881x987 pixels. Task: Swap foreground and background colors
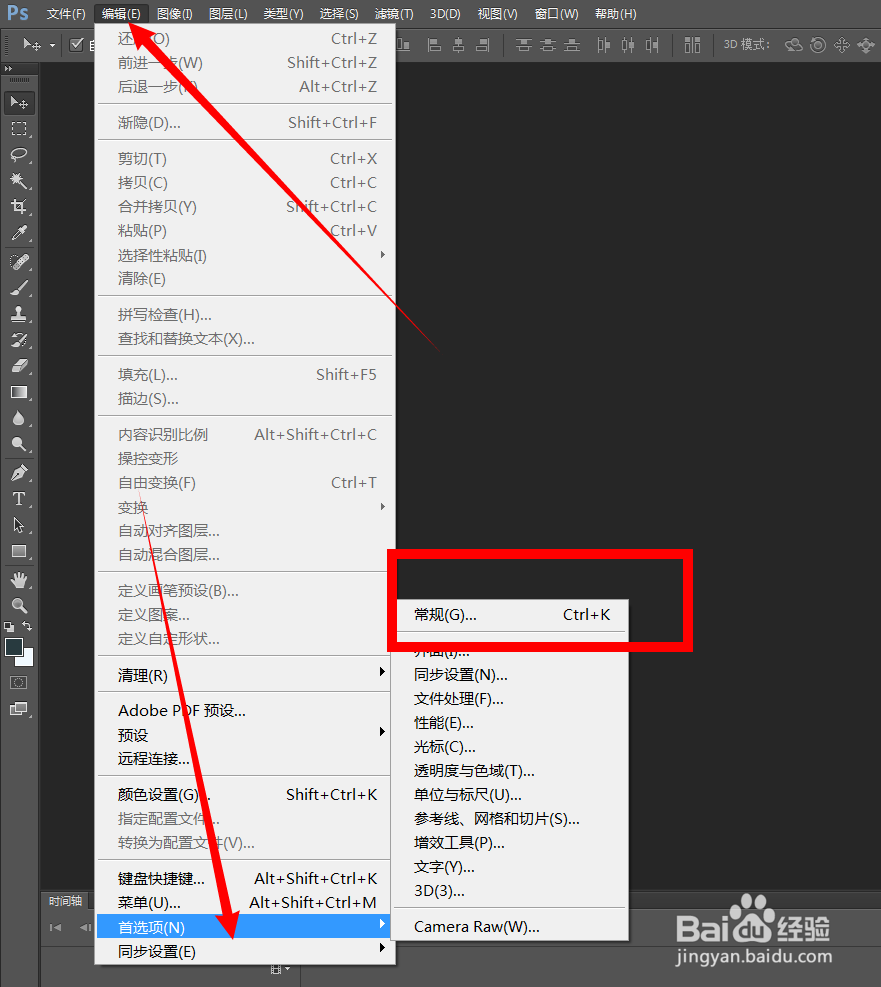pyautogui.click(x=27, y=626)
